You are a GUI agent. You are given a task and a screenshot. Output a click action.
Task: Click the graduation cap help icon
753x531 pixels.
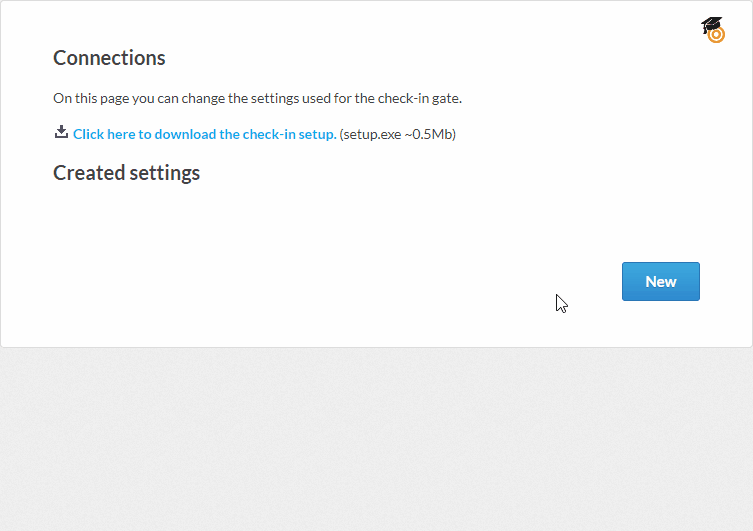(x=710, y=26)
